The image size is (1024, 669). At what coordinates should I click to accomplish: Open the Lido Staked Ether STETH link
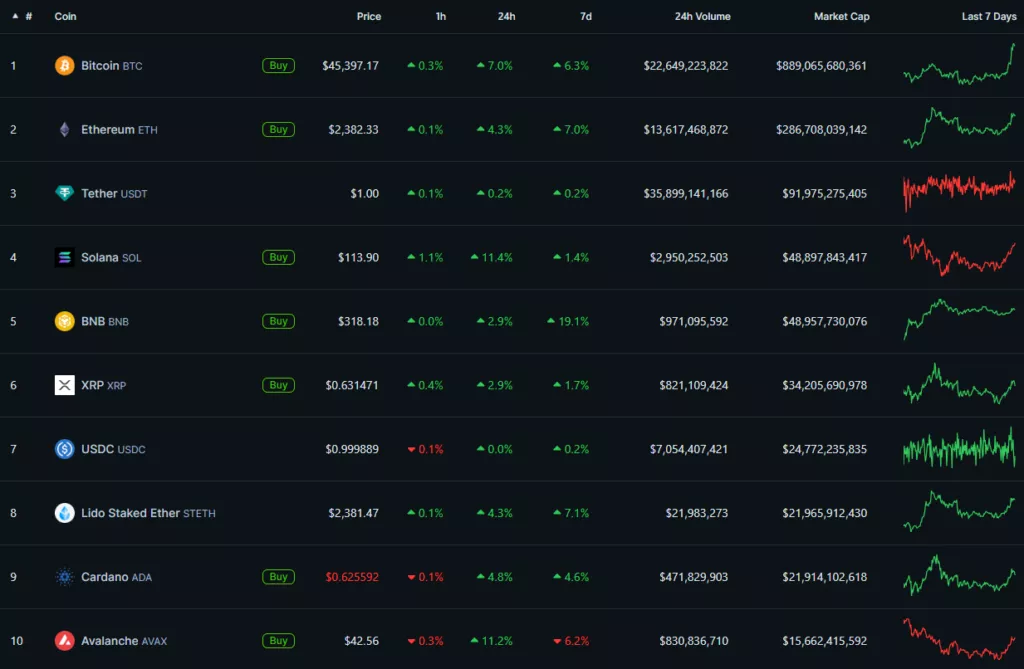148,513
